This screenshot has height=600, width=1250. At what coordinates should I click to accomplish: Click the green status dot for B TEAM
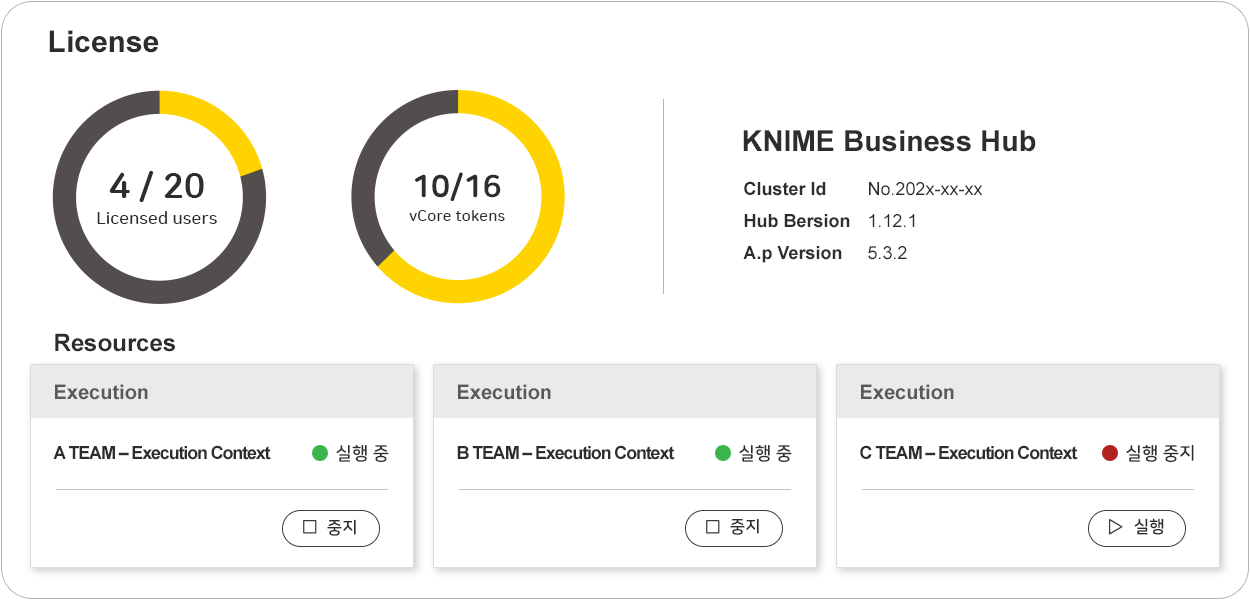tap(723, 453)
